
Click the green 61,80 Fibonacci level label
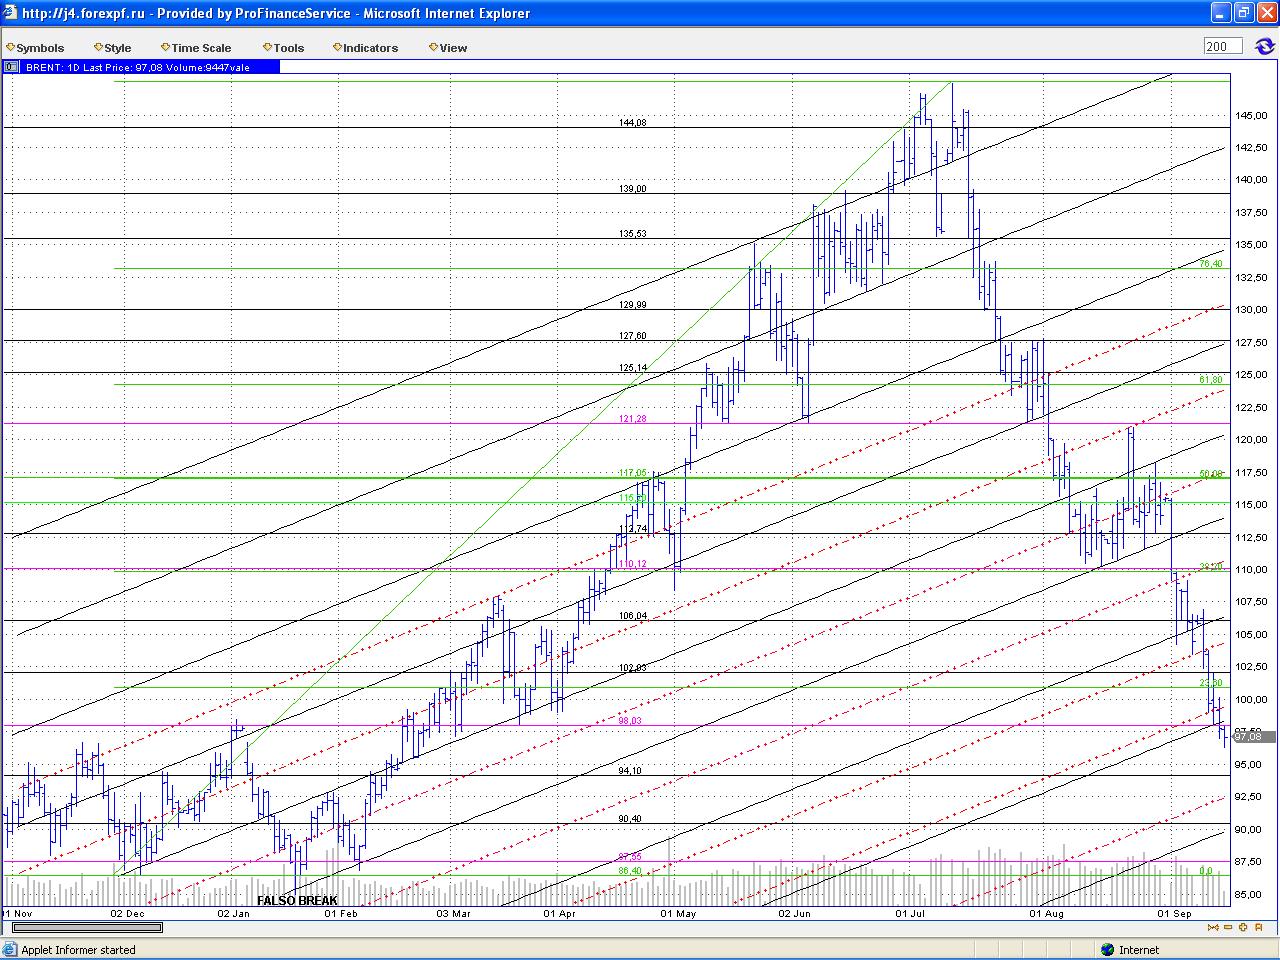pyautogui.click(x=1210, y=379)
